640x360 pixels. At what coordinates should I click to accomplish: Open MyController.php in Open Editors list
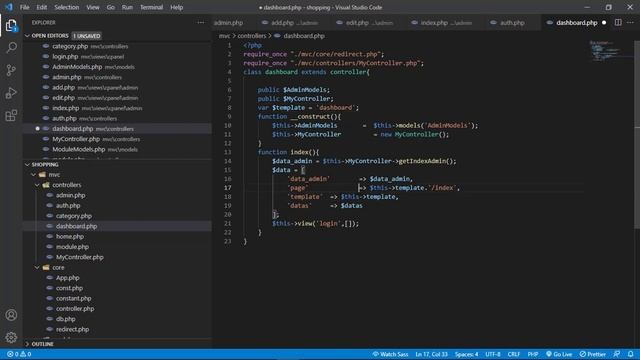(x=118, y=139)
